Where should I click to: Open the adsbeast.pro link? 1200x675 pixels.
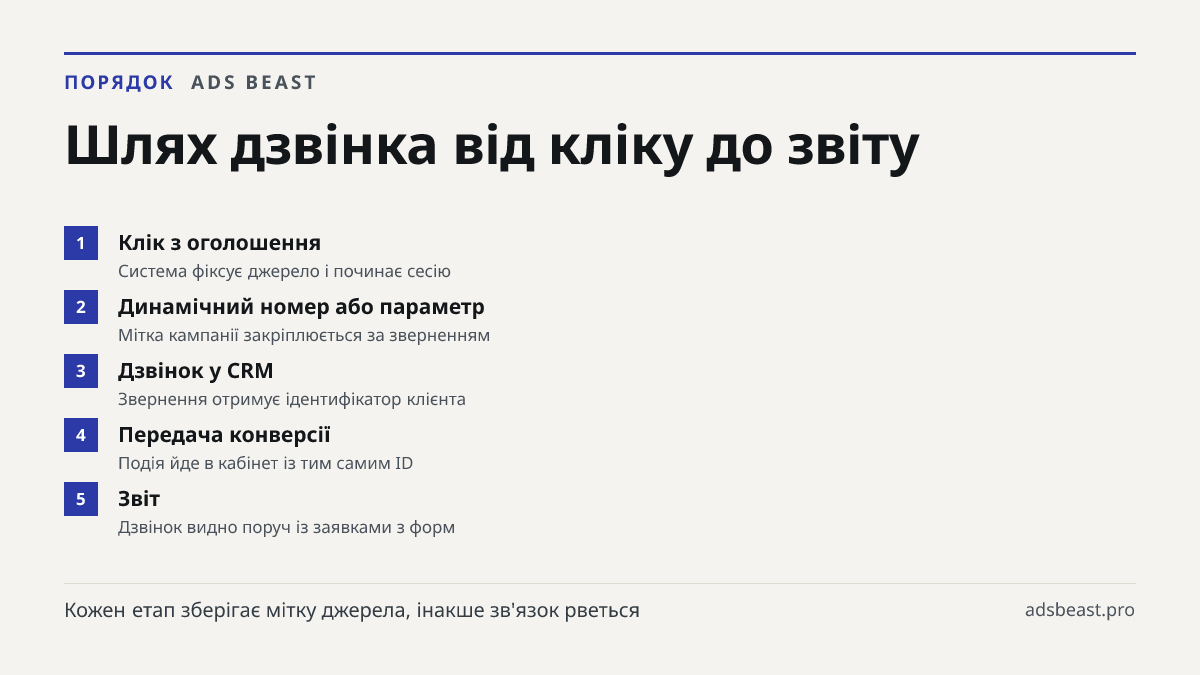tap(1080, 610)
